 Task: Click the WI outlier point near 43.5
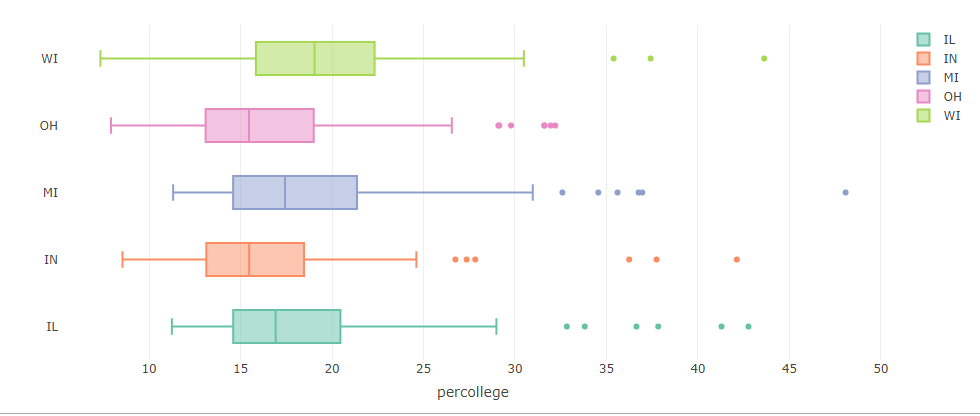tap(764, 59)
